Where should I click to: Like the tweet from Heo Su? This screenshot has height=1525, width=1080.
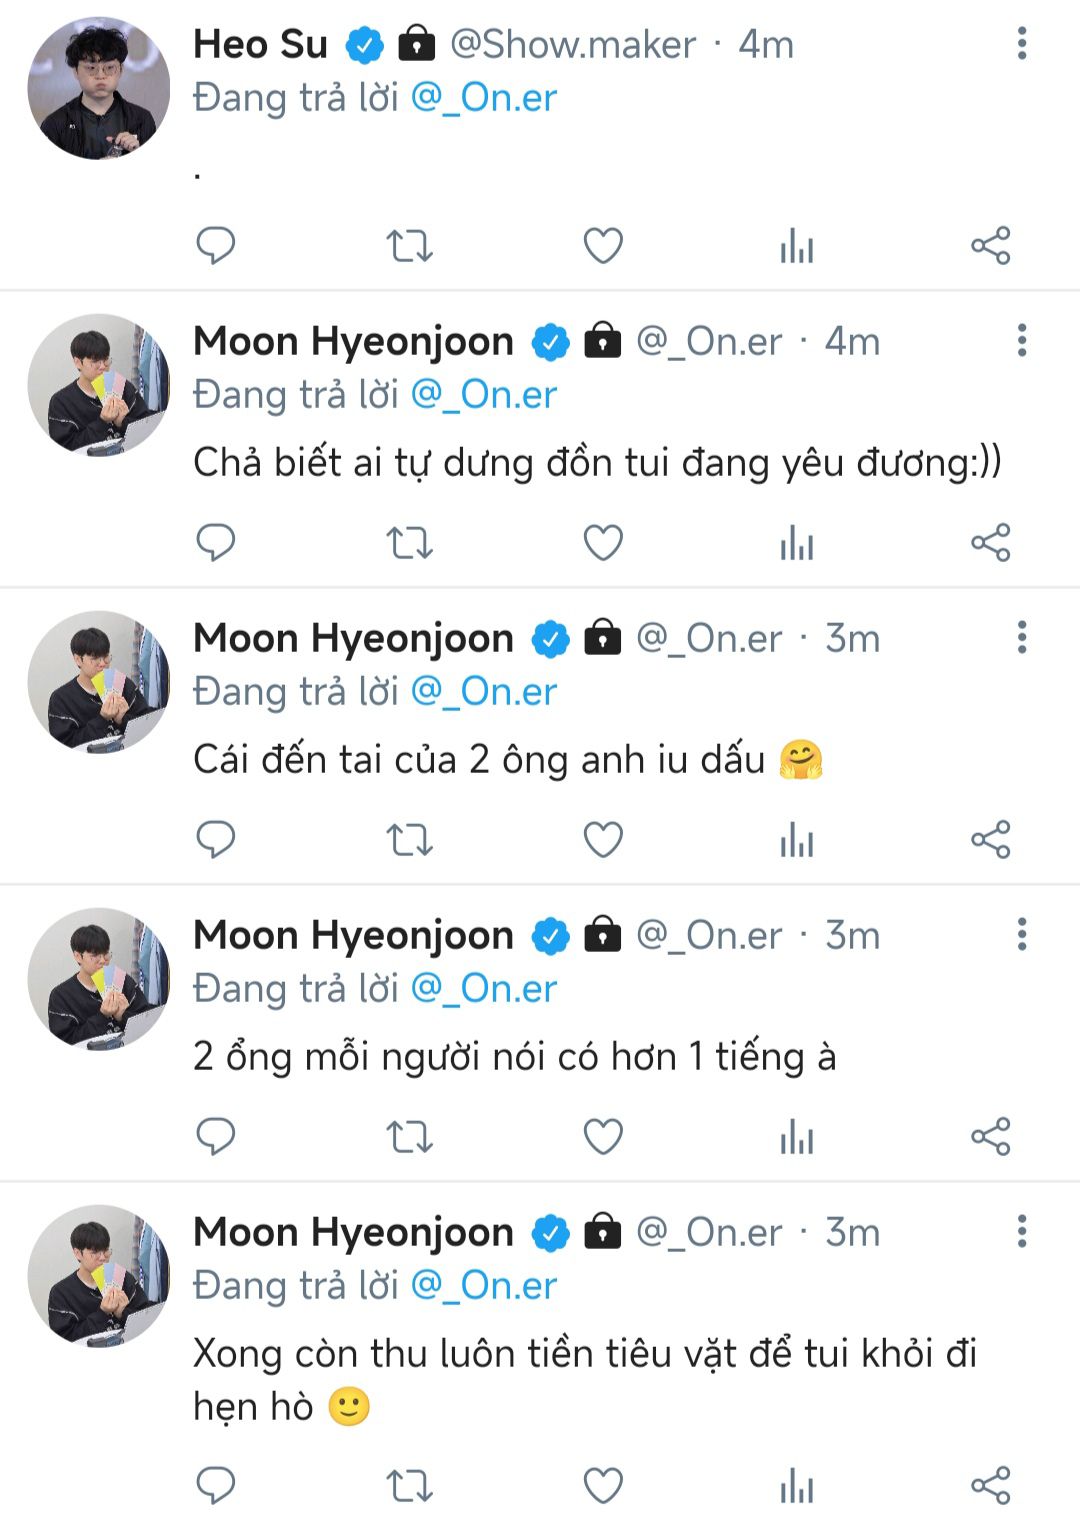(x=603, y=245)
